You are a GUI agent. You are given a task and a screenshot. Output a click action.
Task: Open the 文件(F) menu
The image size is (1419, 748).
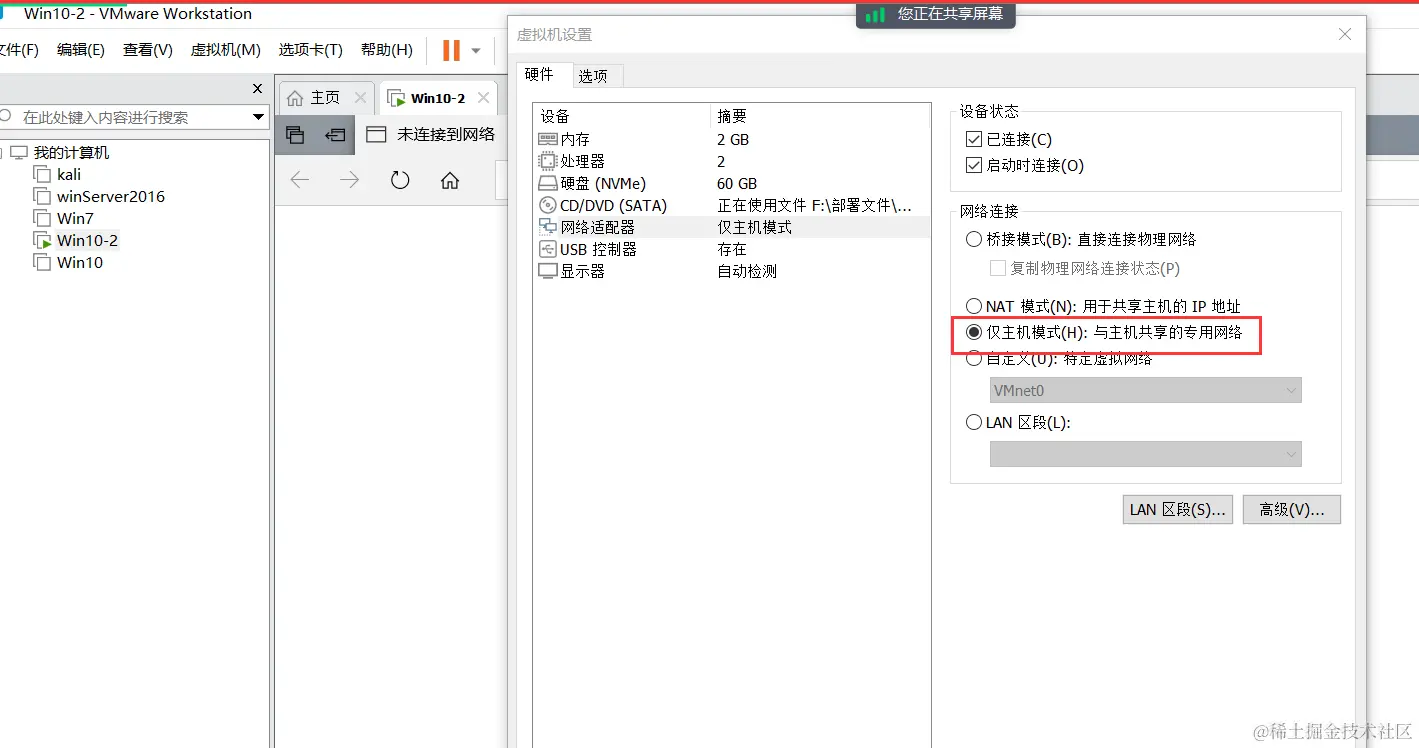click(x=18, y=50)
